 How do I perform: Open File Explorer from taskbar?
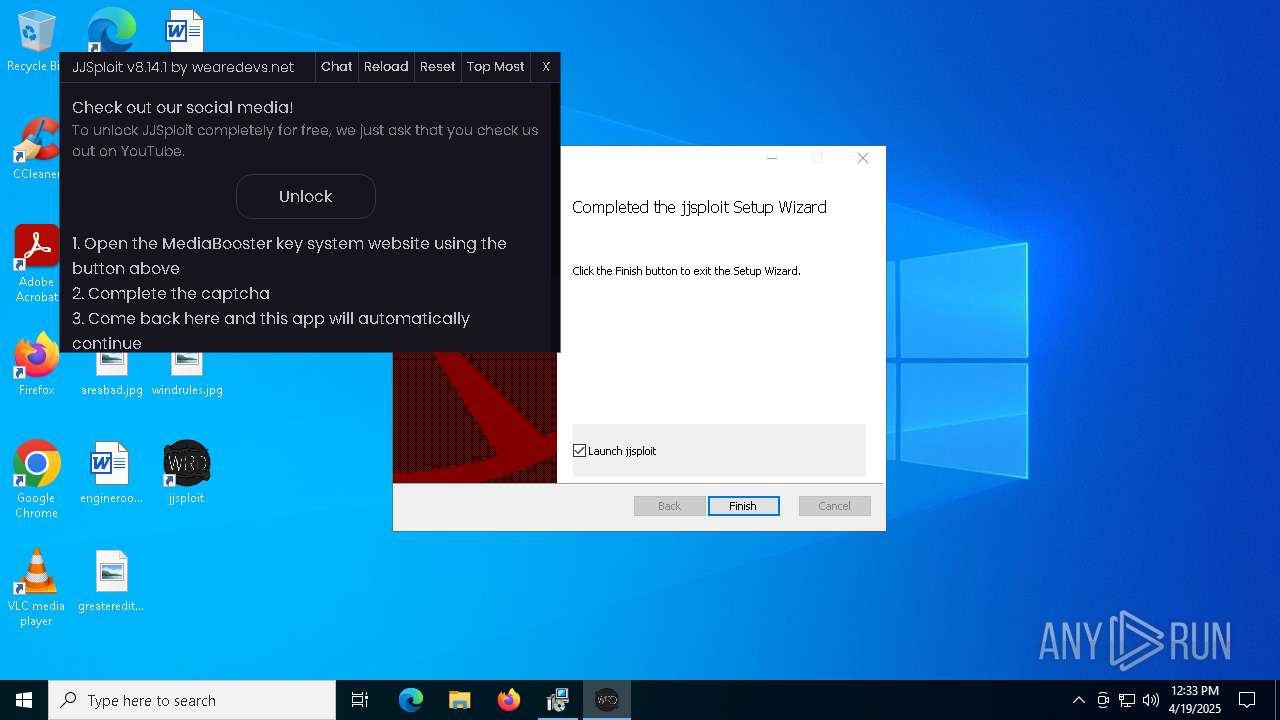[x=460, y=700]
